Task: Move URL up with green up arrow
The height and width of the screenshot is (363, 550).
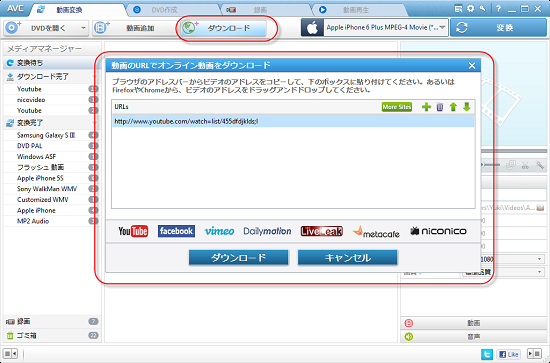Action: coord(453,107)
